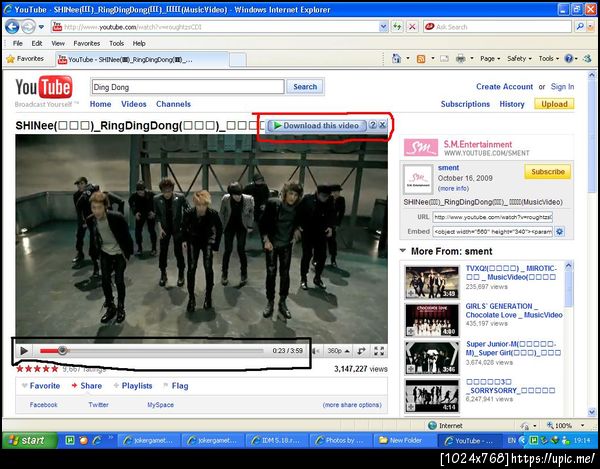Click the Playlists option
Viewport: 600px width, 469px height.
click(x=133, y=386)
